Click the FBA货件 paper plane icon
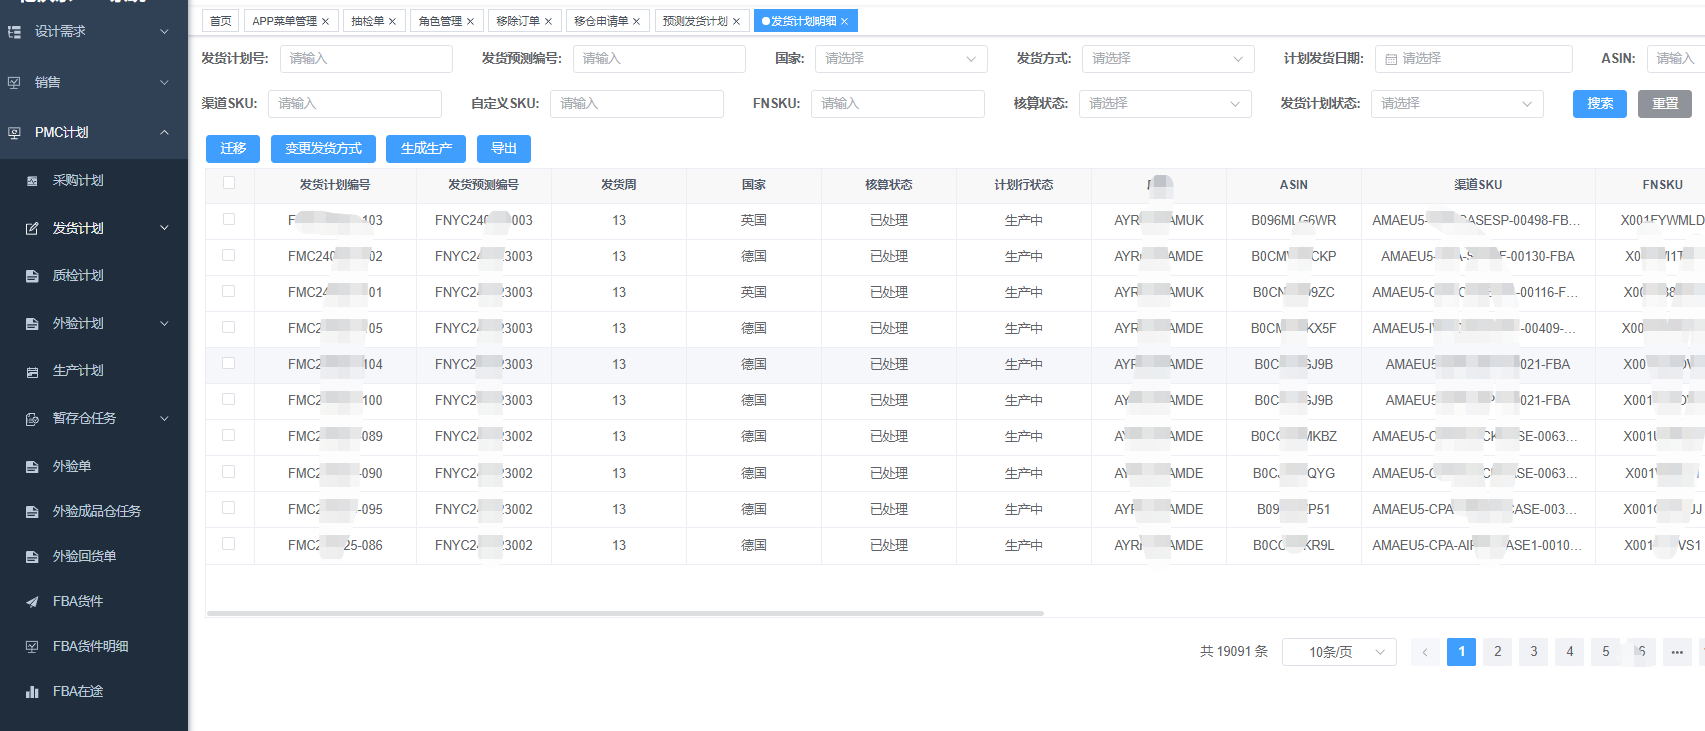Viewport: 1705px width, 731px height. tap(32, 602)
